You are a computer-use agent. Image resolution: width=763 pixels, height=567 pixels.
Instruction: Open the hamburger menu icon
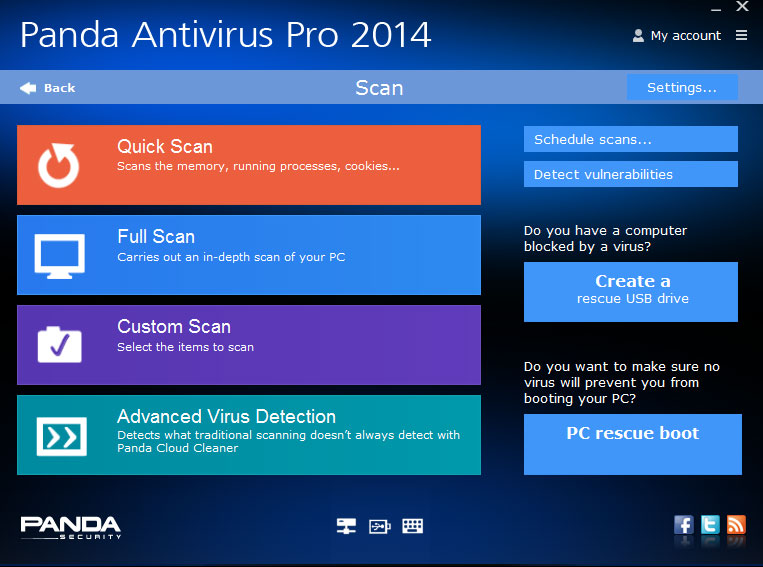pyautogui.click(x=741, y=35)
